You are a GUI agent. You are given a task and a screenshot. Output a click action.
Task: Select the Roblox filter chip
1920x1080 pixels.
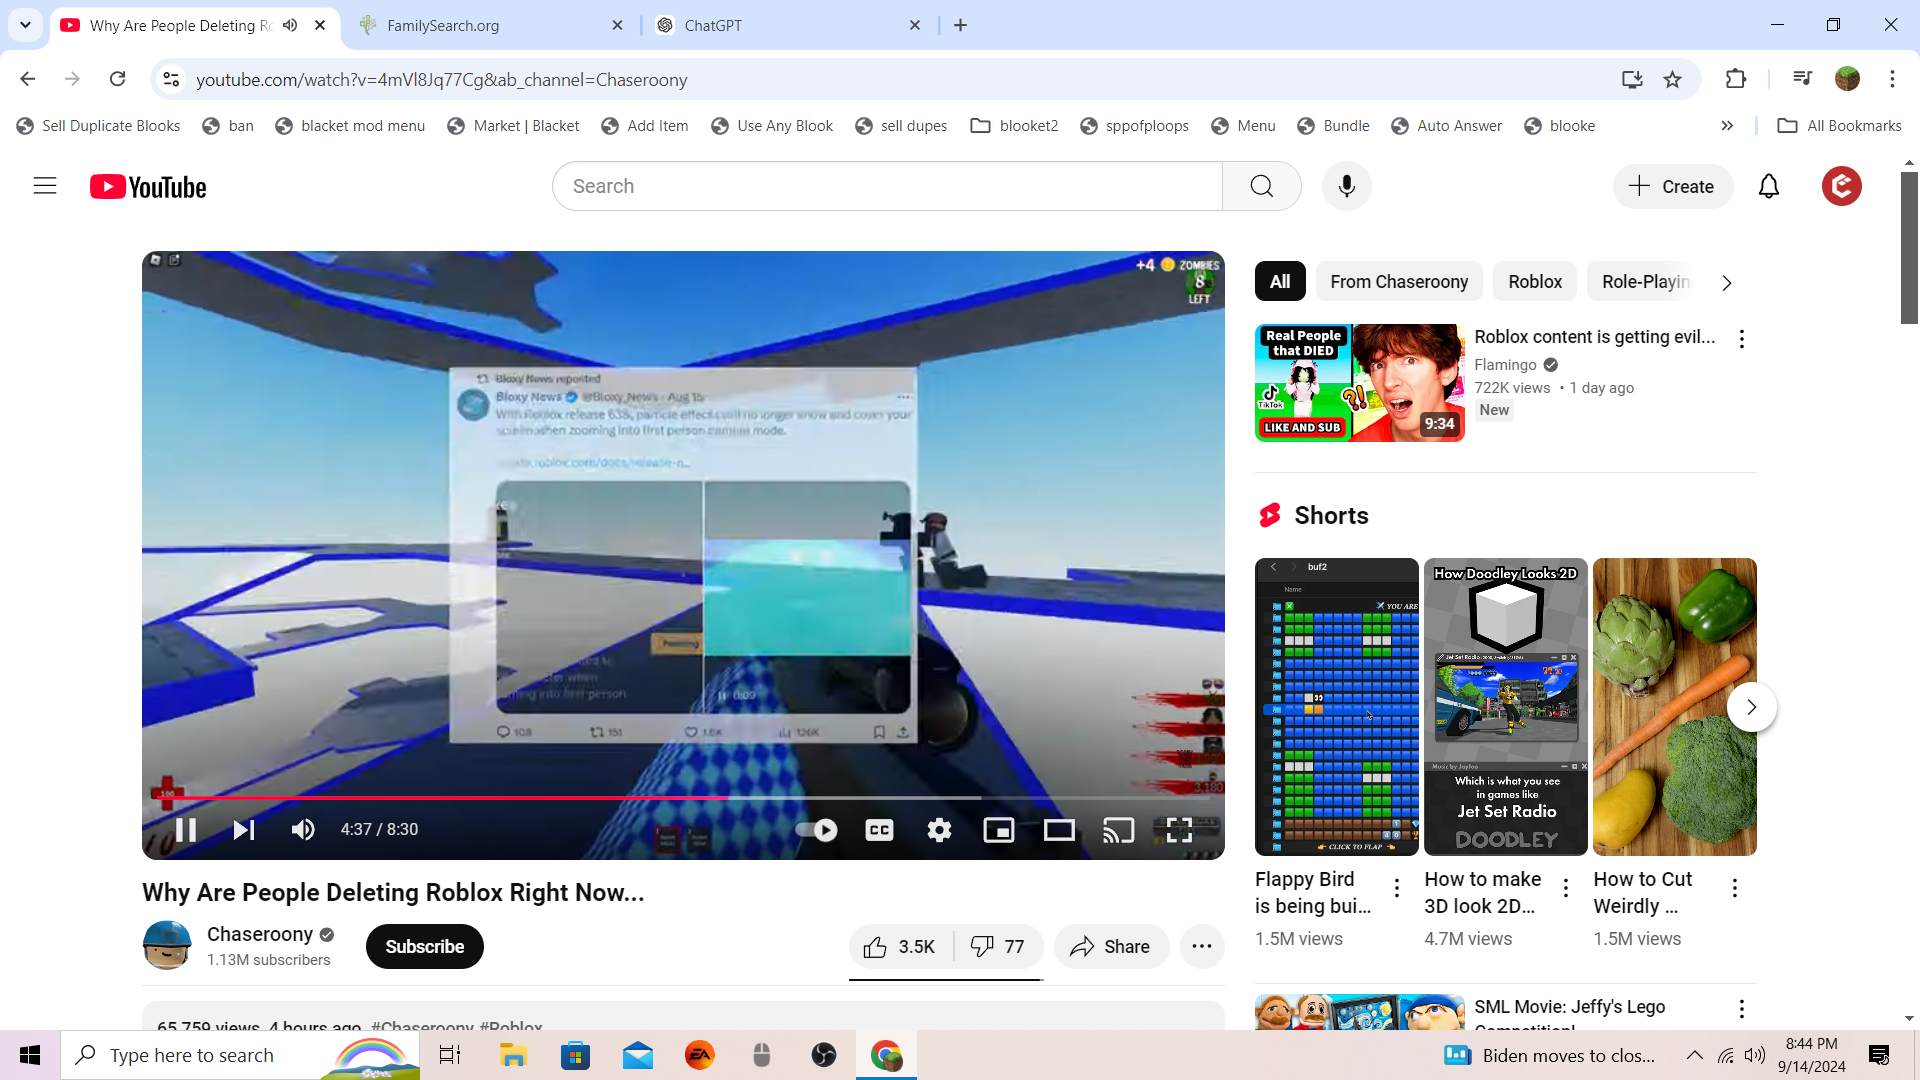(x=1534, y=282)
